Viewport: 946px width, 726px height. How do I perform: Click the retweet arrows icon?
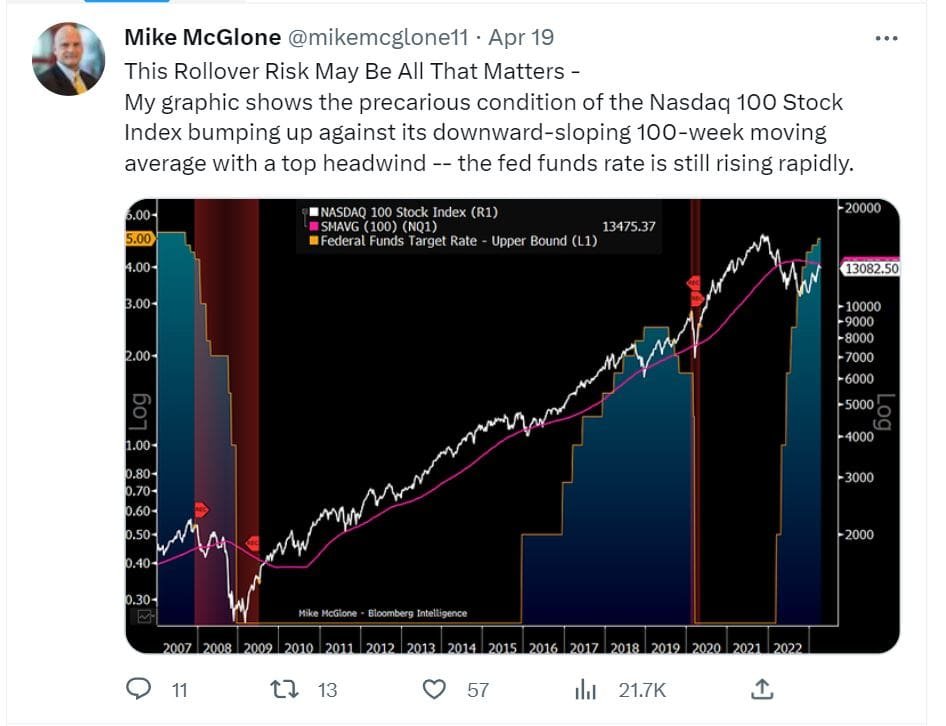(283, 689)
